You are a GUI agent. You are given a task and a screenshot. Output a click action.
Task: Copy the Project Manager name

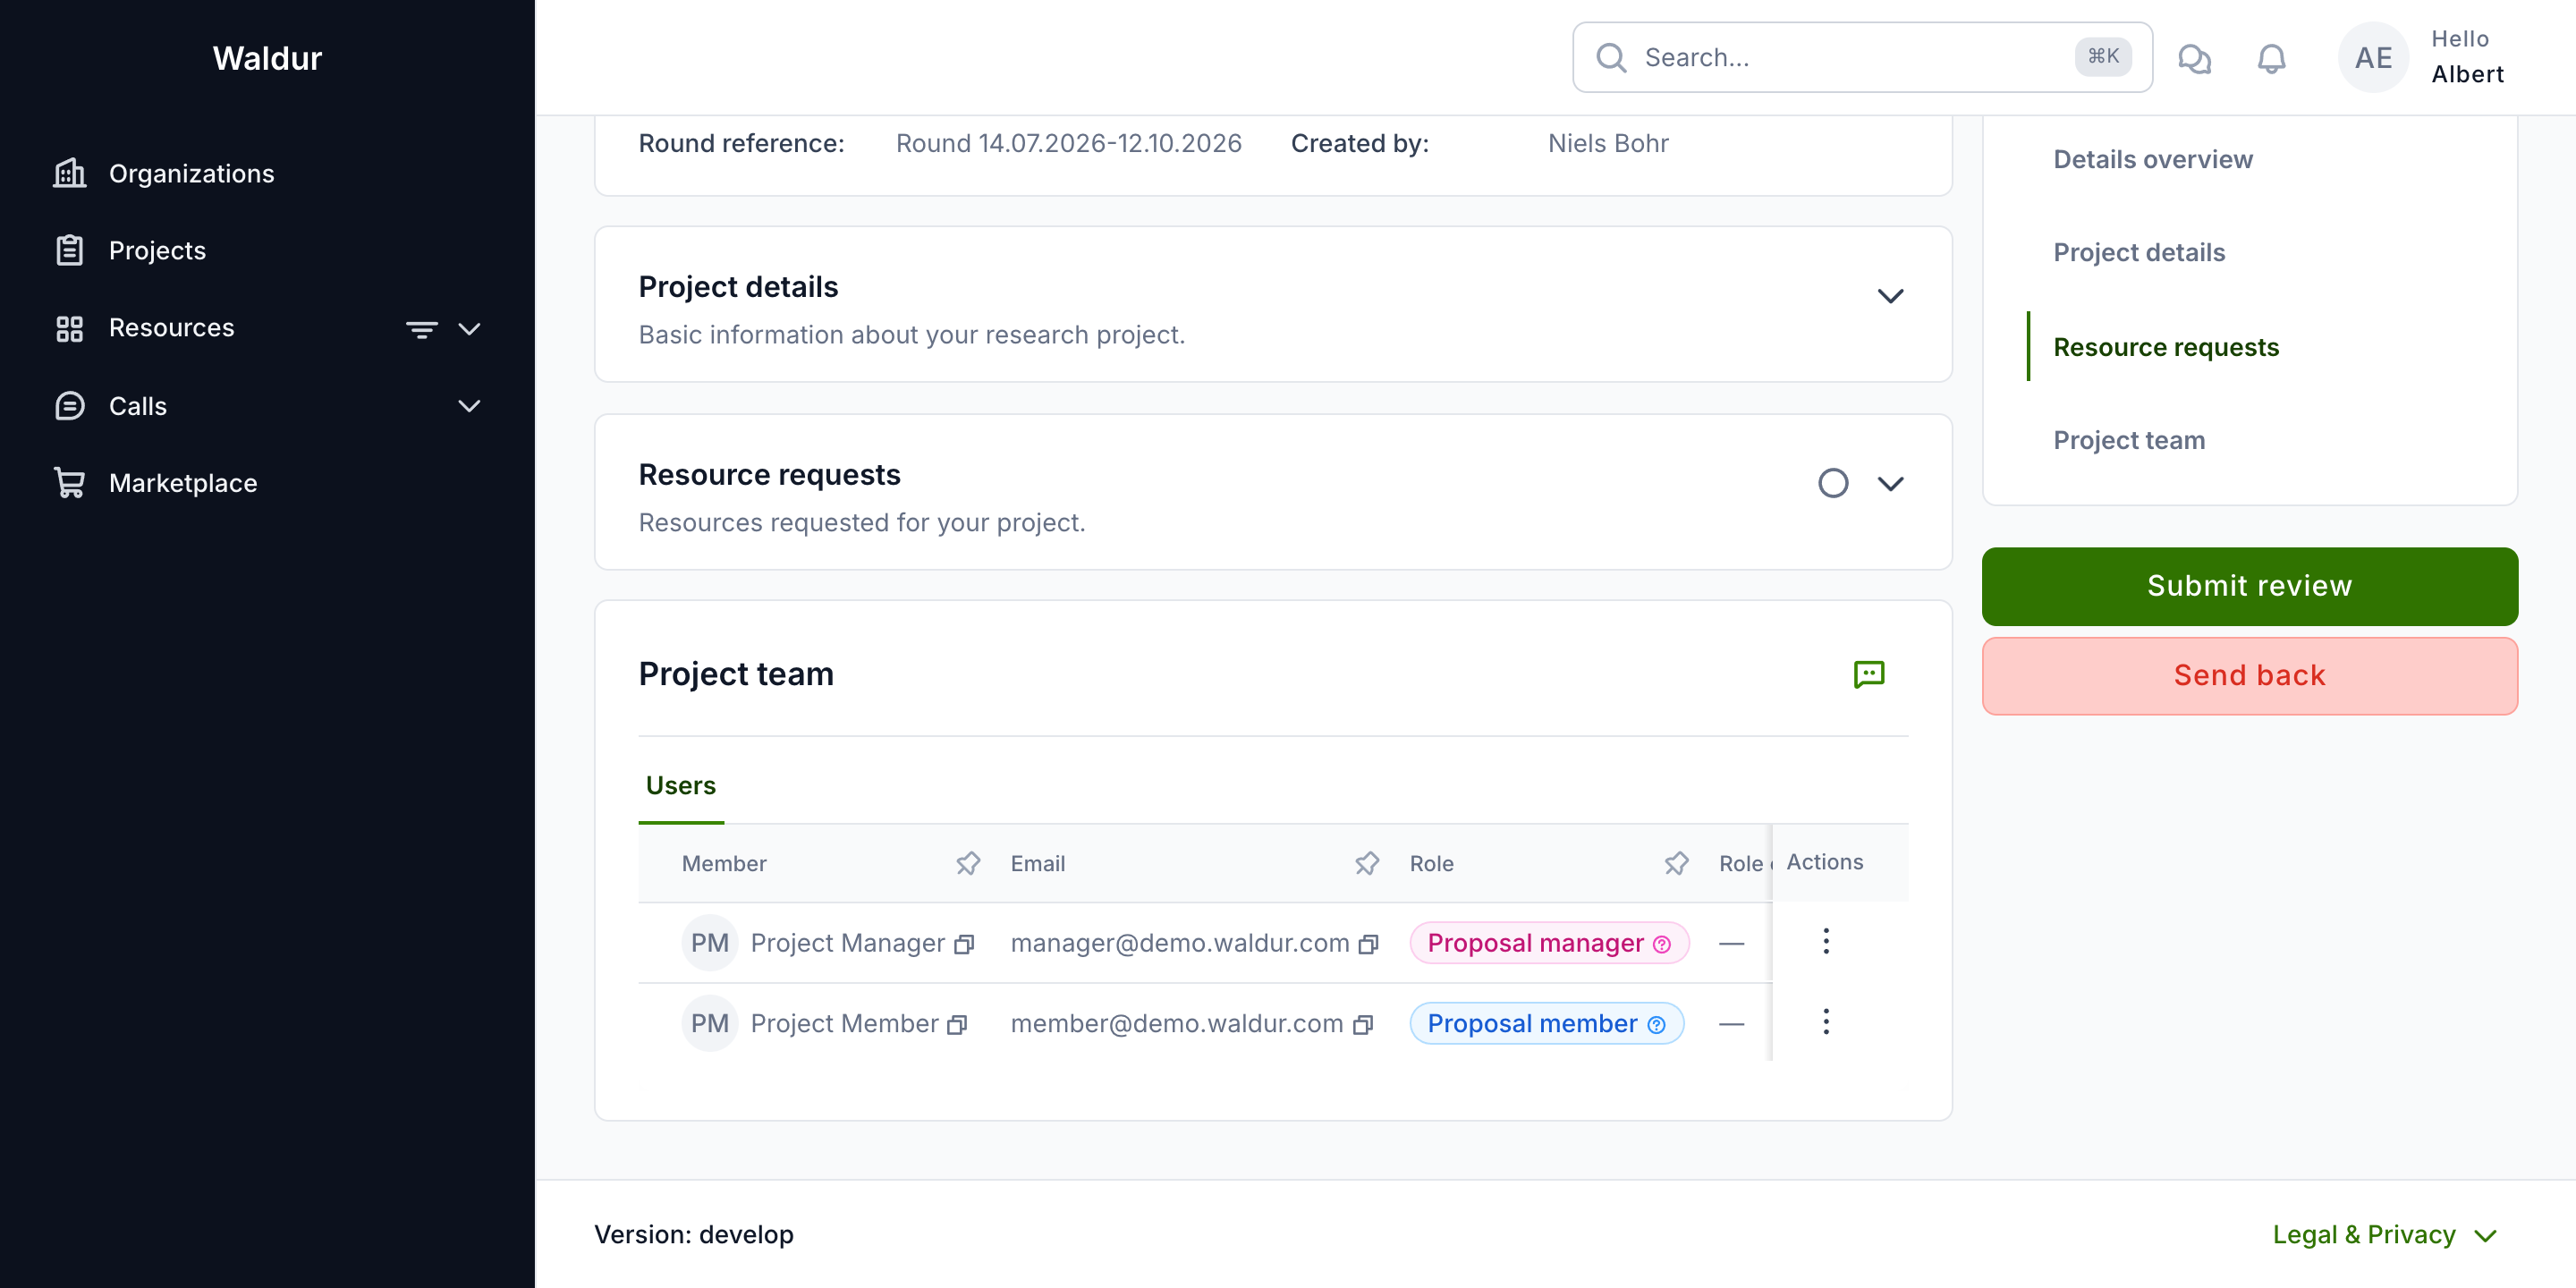point(963,944)
